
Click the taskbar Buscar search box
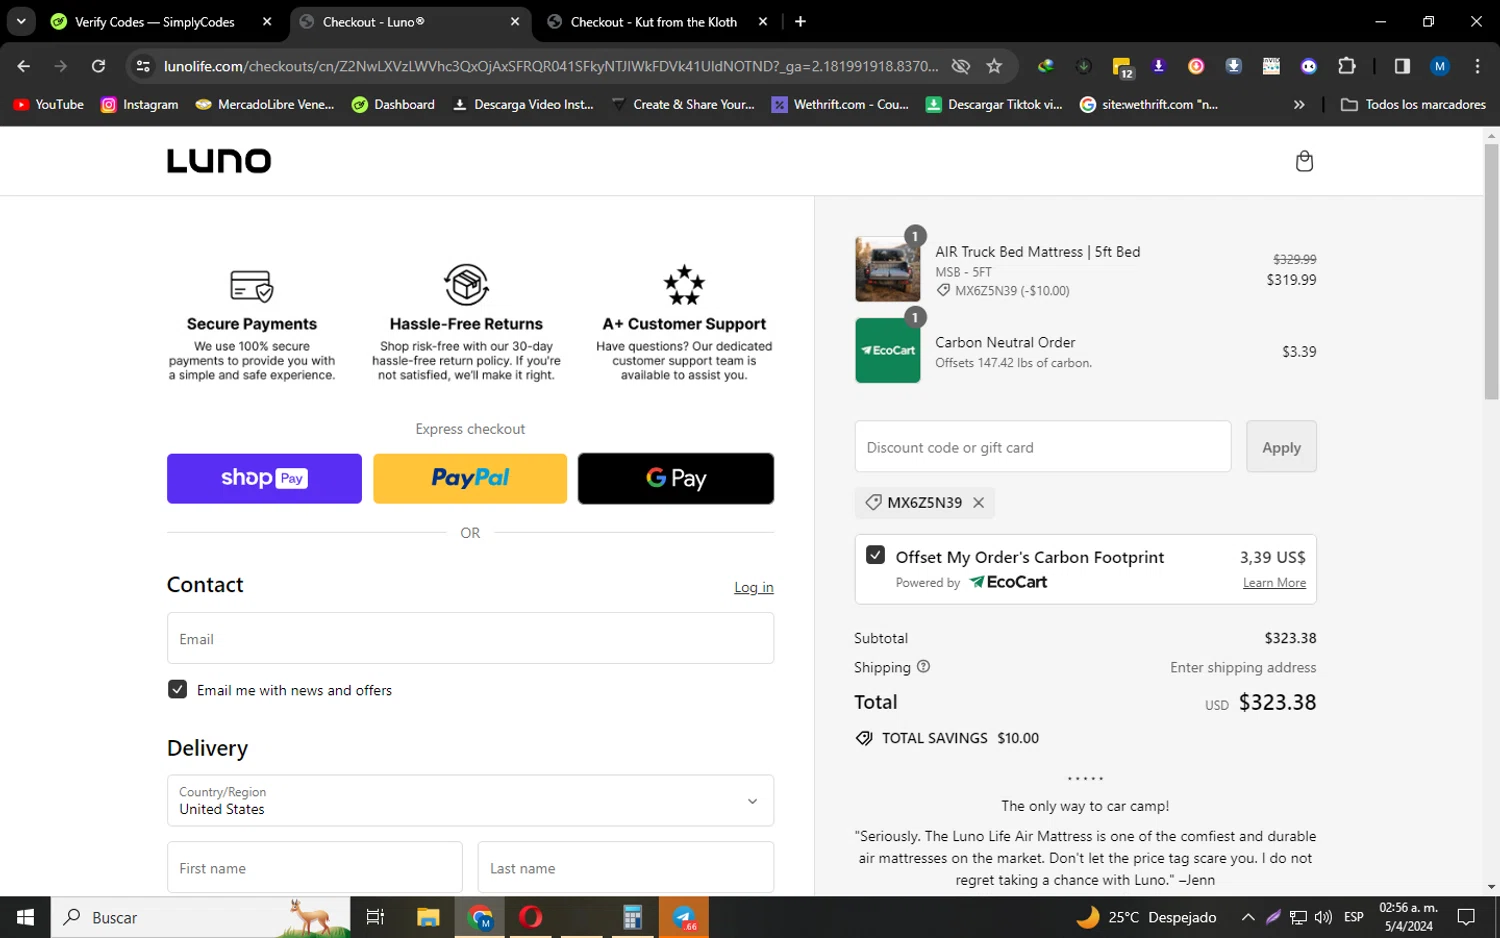coord(200,917)
